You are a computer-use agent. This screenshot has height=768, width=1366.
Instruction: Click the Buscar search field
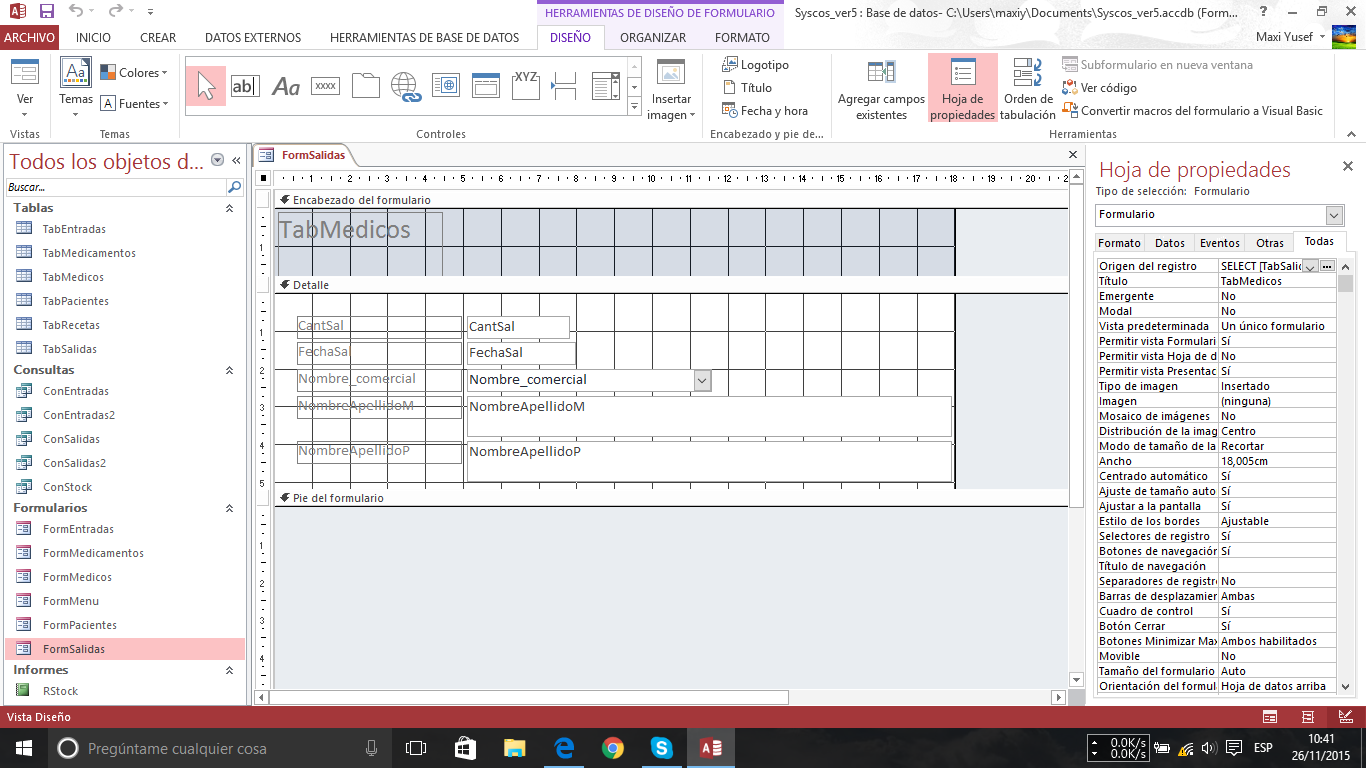pos(116,187)
